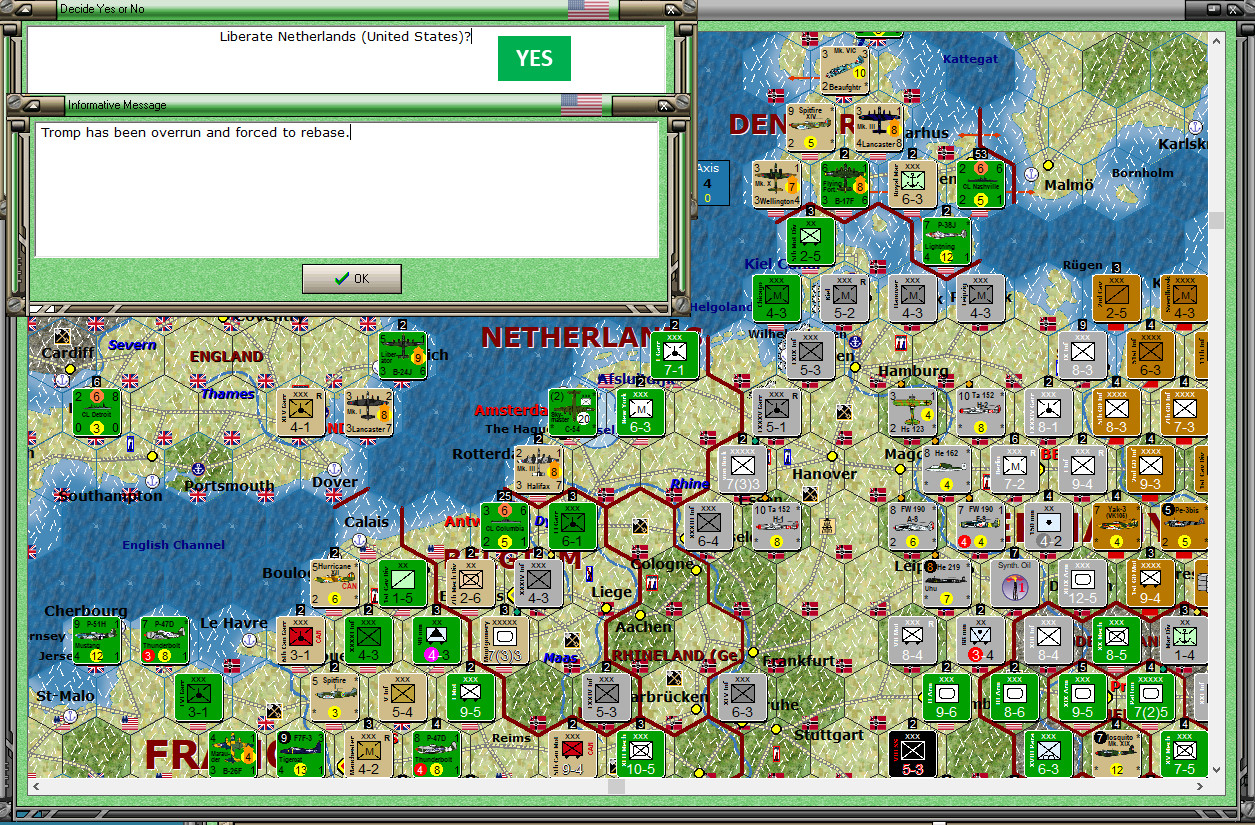Select the Lancaster Mk. I bomber in England

point(369,412)
